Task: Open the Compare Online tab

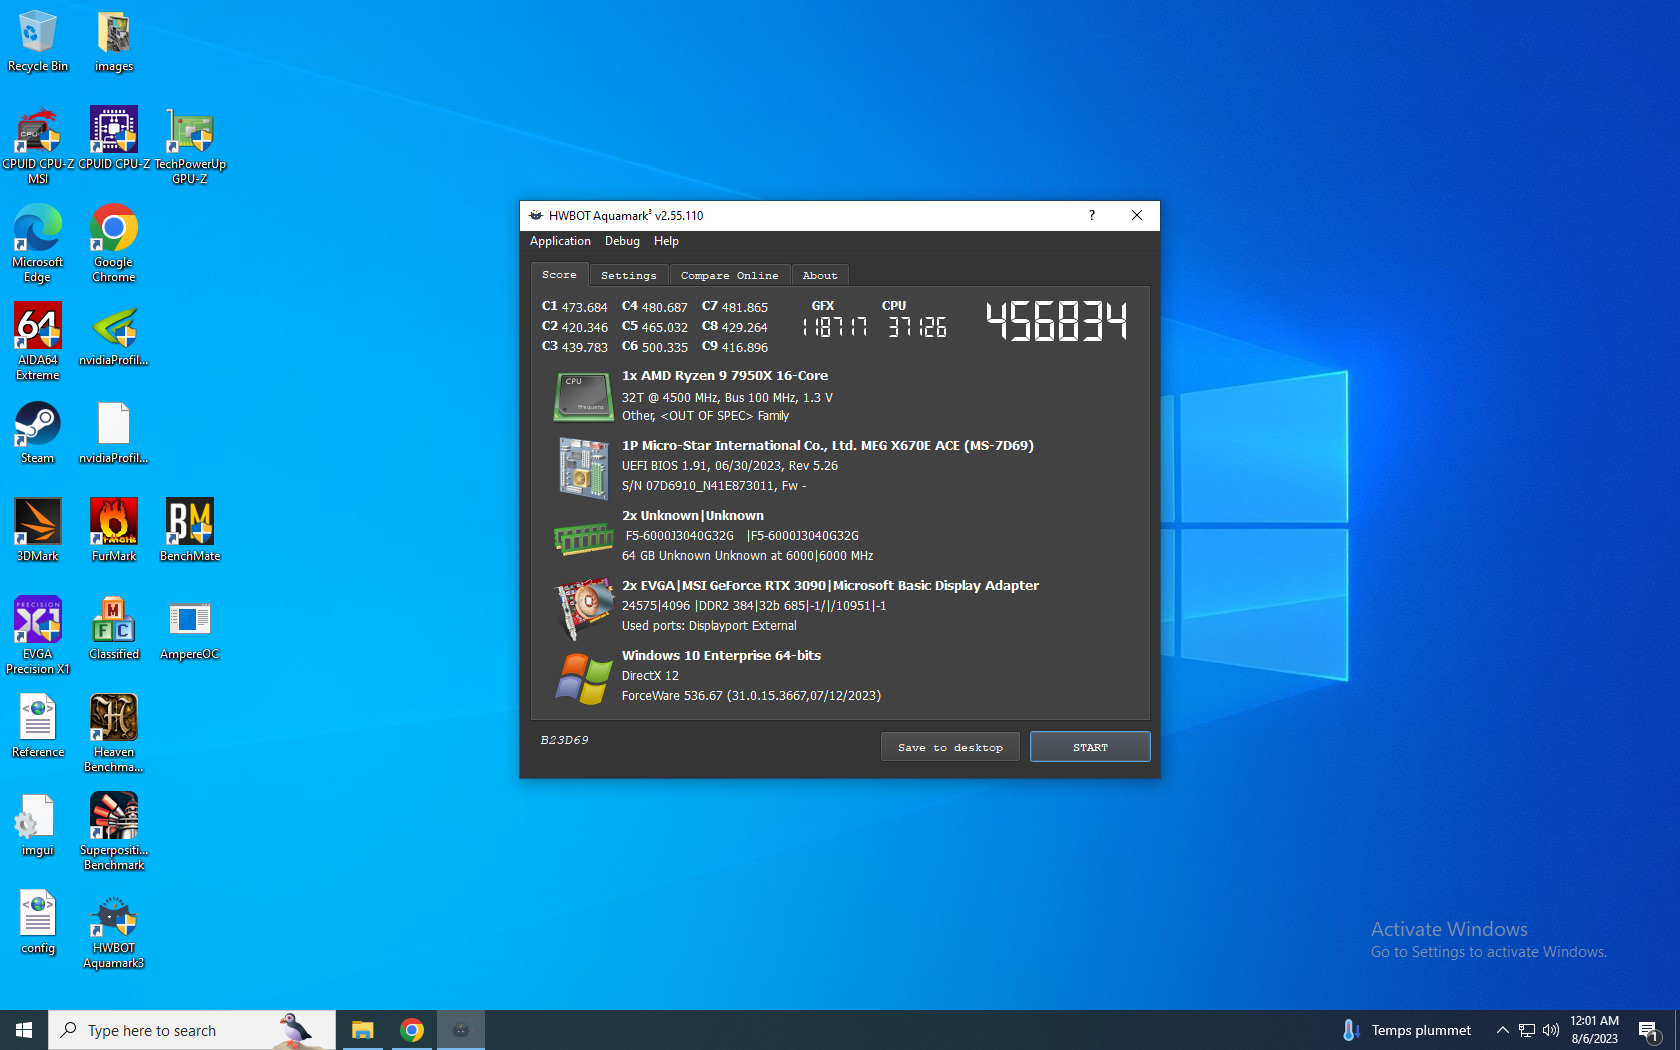Action: [x=729, y=275]
